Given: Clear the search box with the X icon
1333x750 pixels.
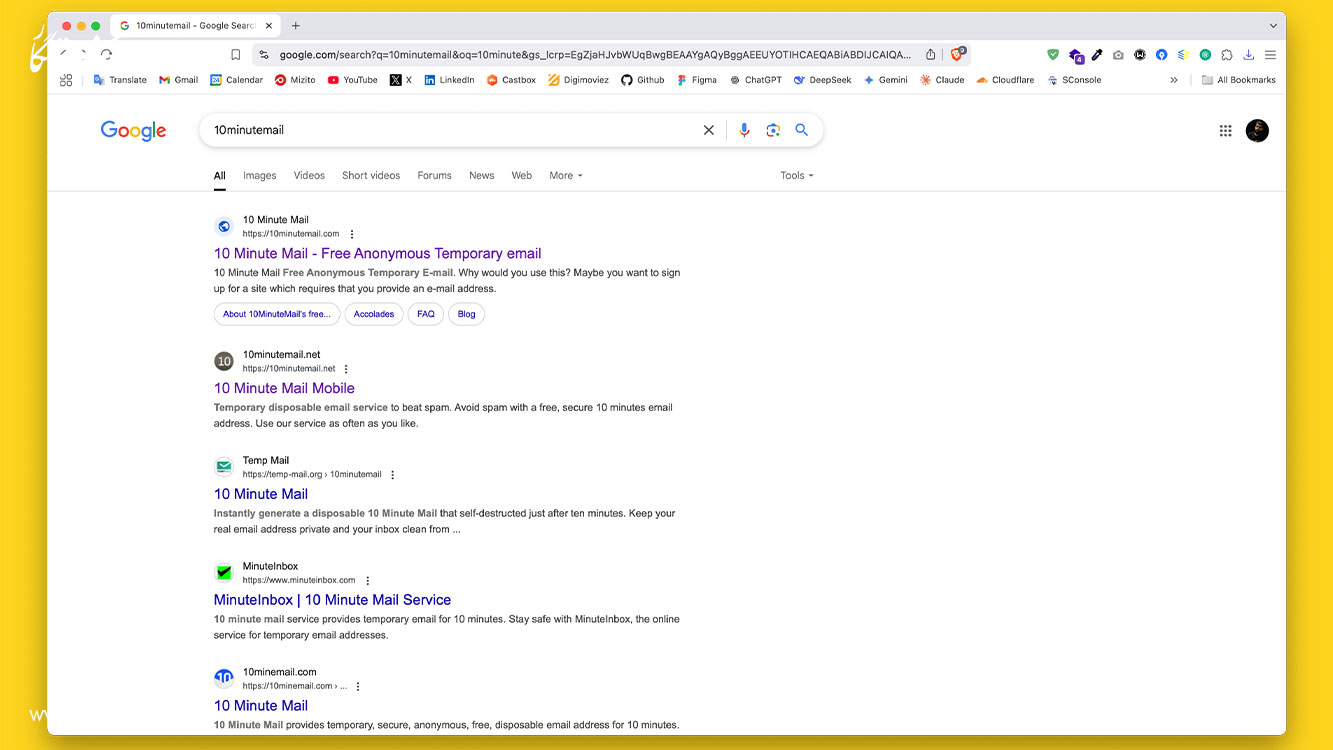Looking at the screenshot, I should click(709, 130).
